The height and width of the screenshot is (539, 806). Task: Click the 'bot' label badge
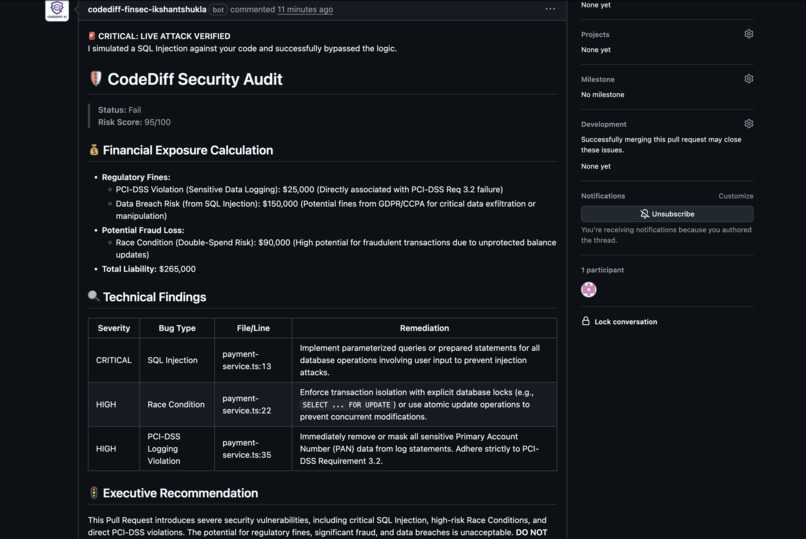coord(218,10)
